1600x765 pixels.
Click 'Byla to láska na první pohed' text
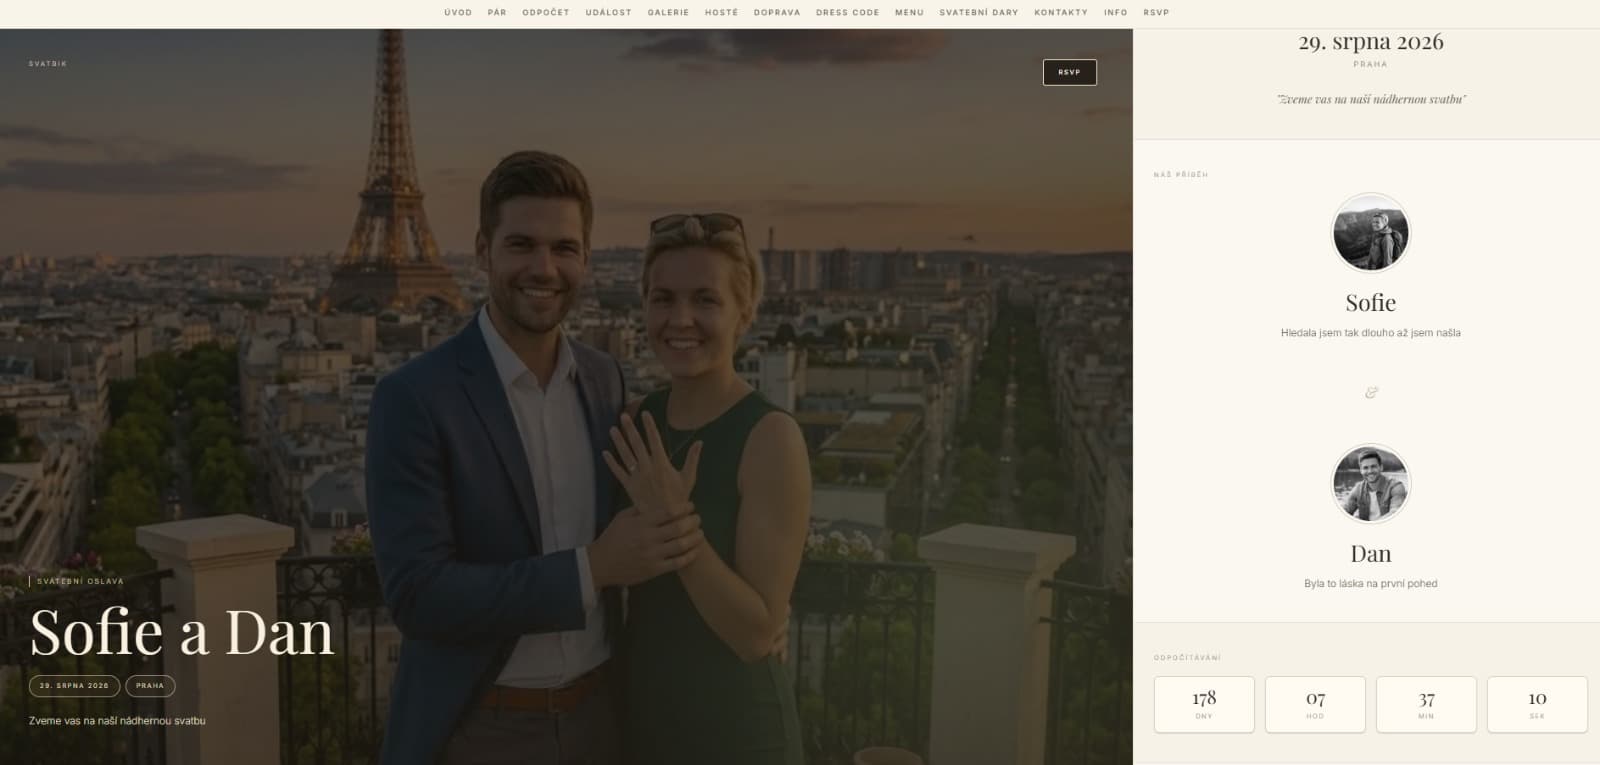click(x=1371, y=584)
